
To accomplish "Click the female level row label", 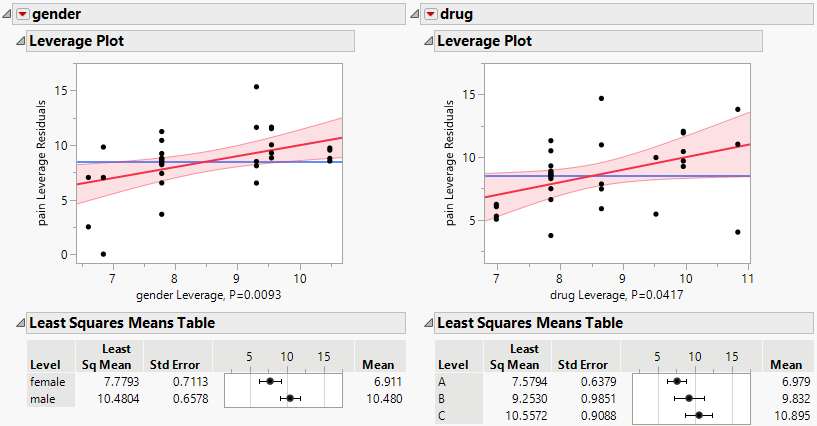I will (47, 381).
